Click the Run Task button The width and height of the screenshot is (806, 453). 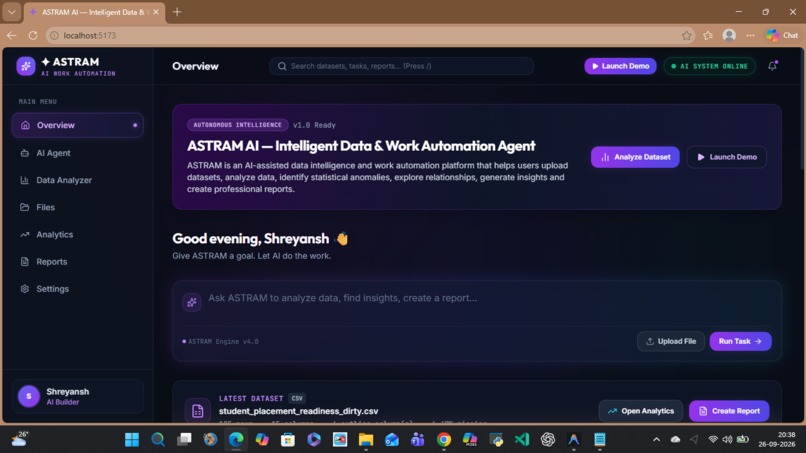pyautogui.click(x=740, y=341)
